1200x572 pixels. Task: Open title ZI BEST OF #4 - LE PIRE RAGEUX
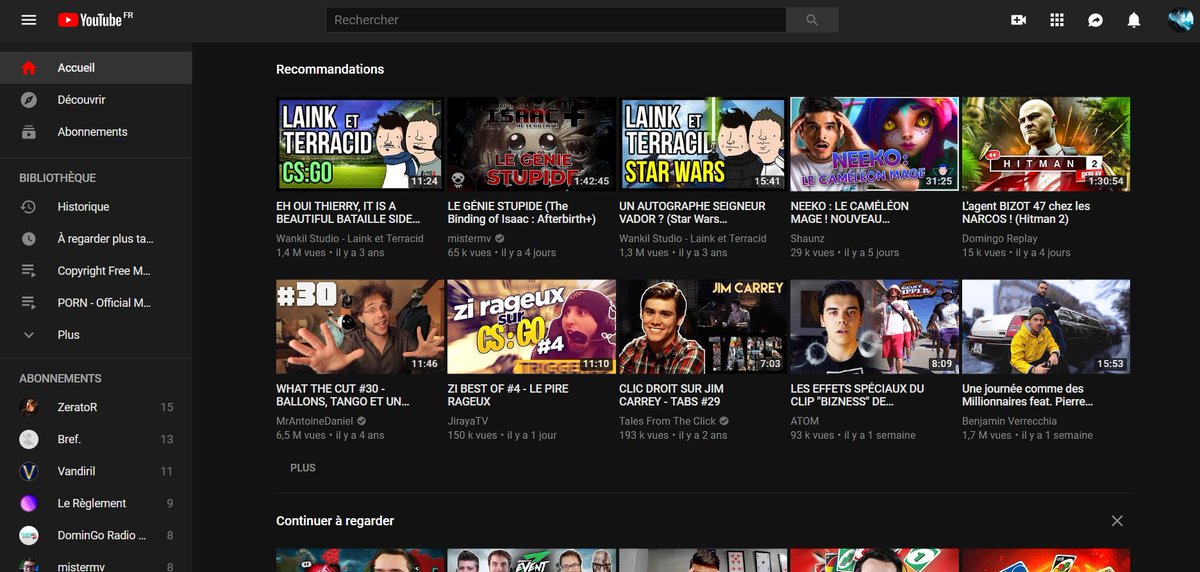(x=508, y=395)
